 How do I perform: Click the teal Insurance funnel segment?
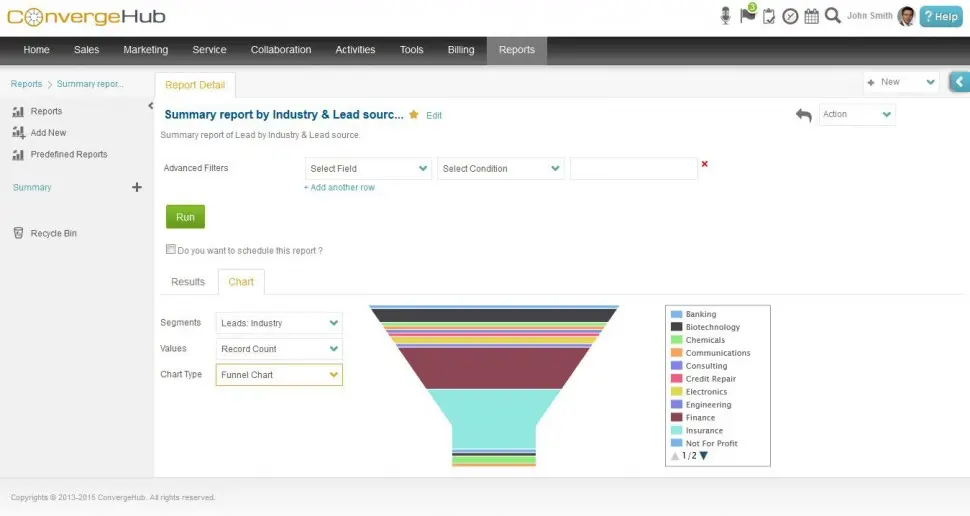(494, 418)
